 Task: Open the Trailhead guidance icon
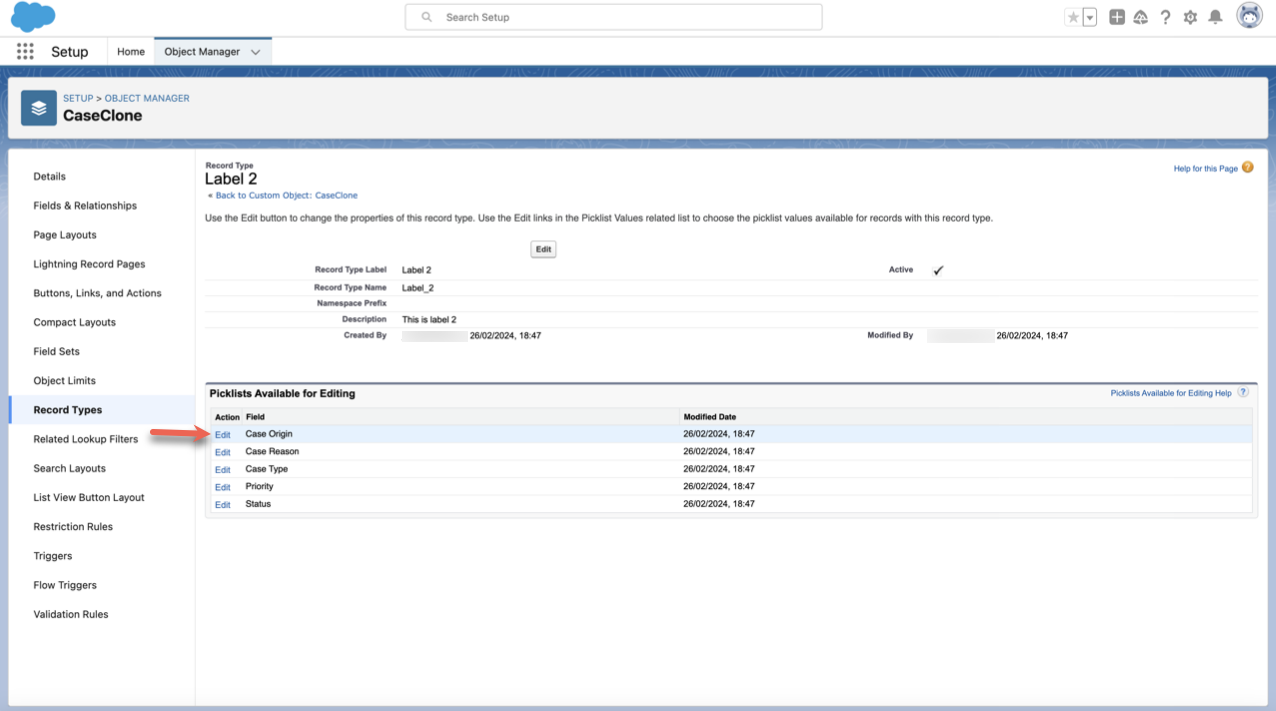pos(1140,17)
